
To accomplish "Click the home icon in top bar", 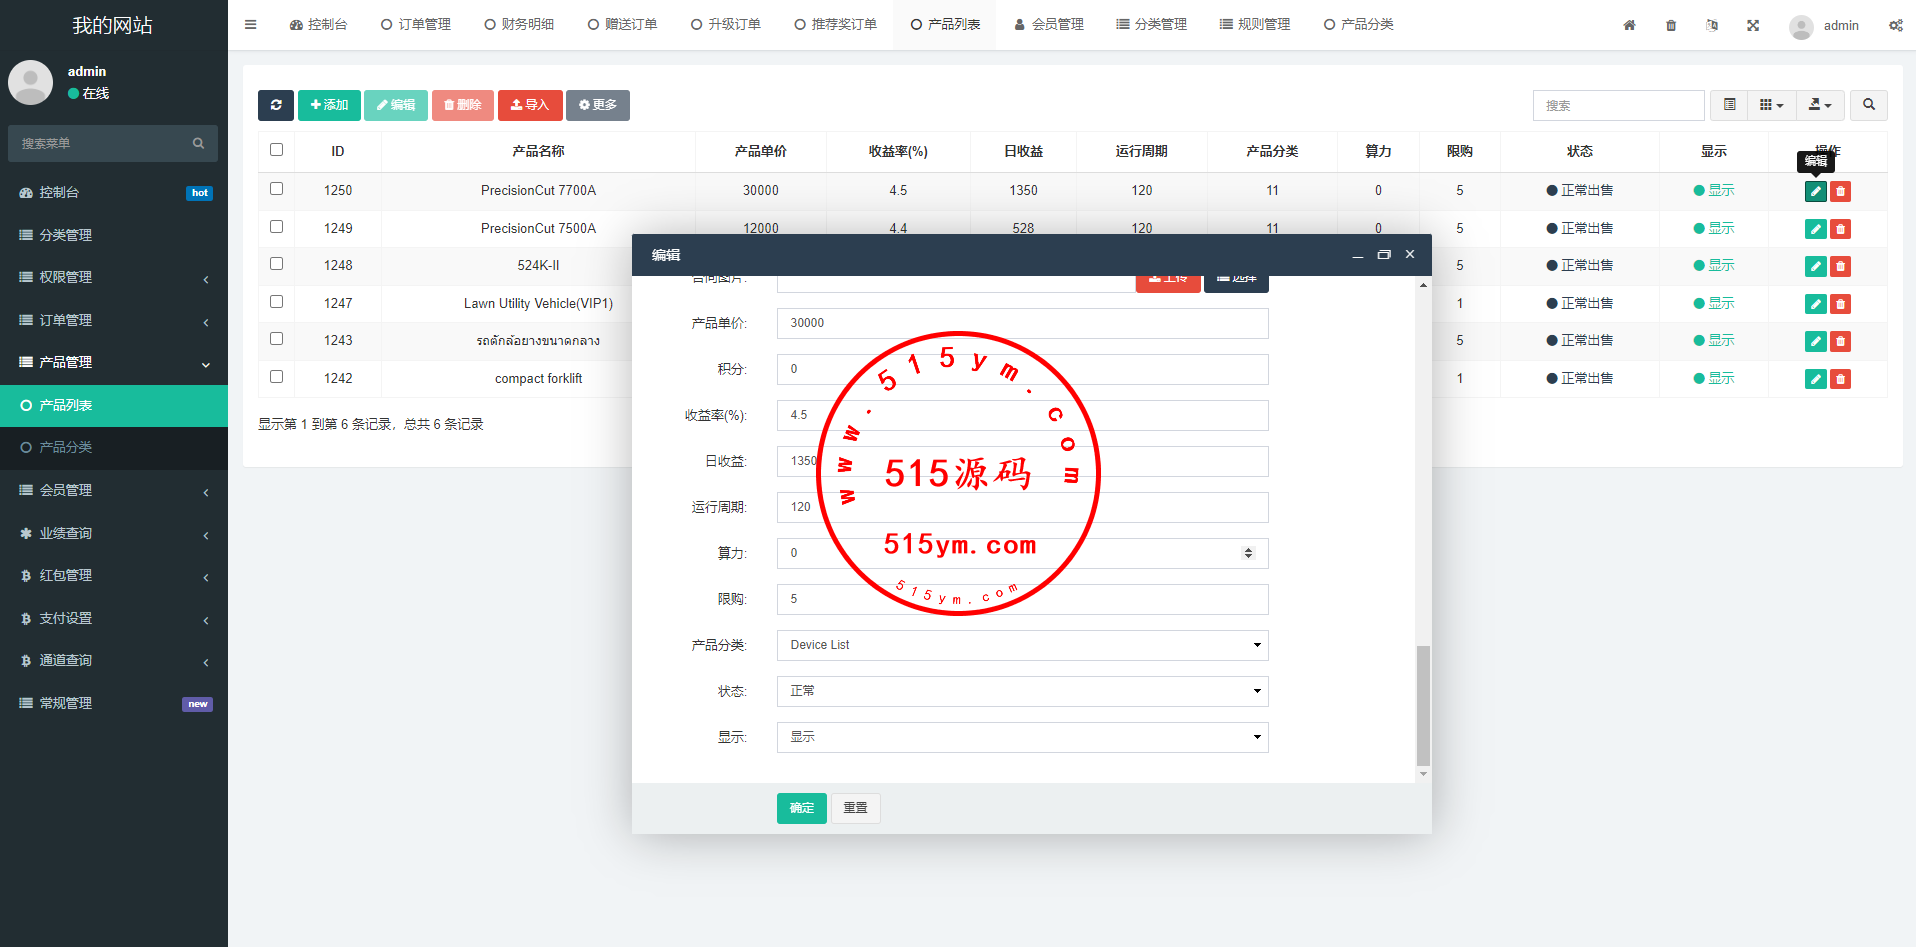I will pyautogui.click(x=1629, y=25).
